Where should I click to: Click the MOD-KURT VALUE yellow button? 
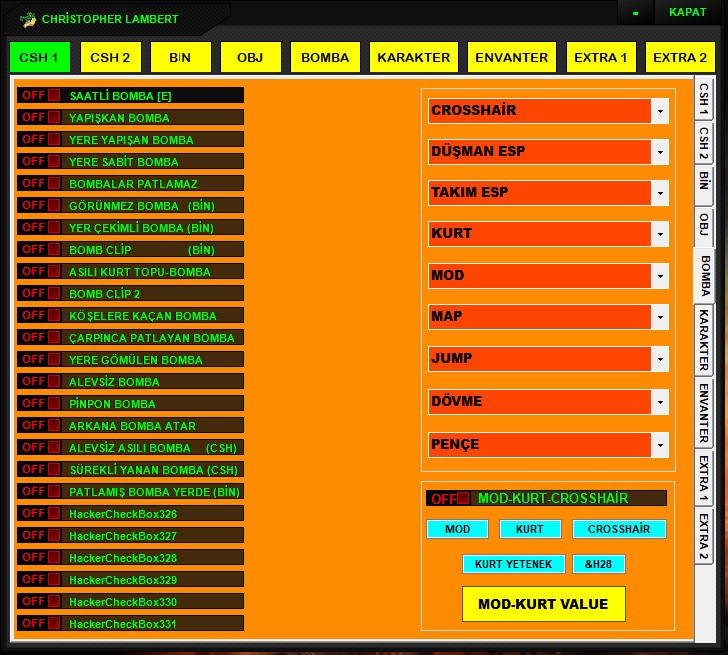[x=544, y=604]
